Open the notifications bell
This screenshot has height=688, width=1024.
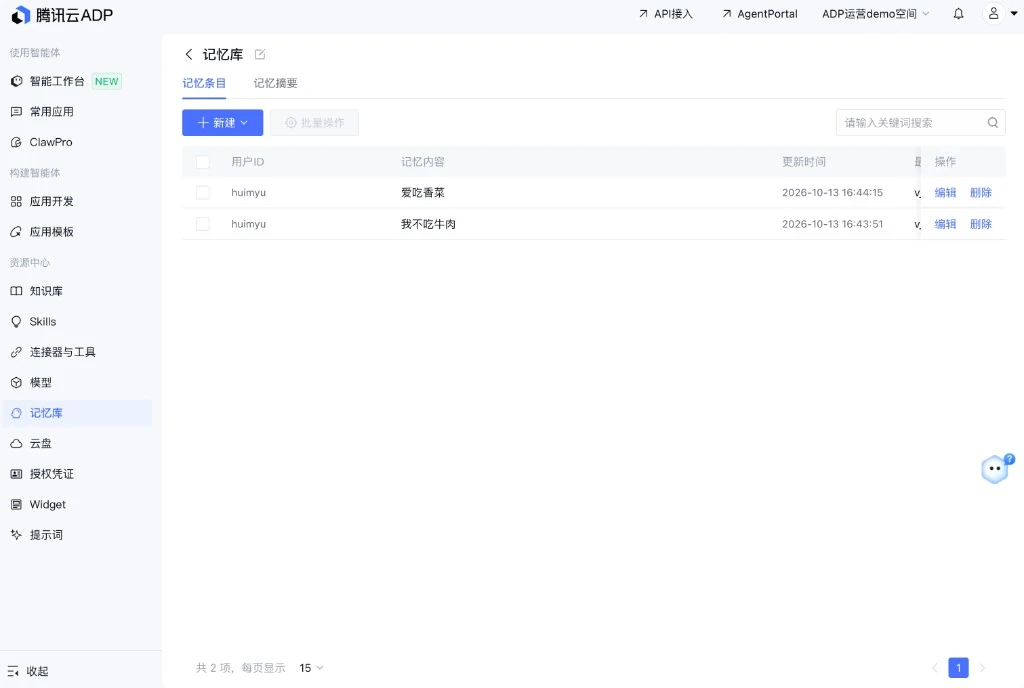(x=958, y=14)
